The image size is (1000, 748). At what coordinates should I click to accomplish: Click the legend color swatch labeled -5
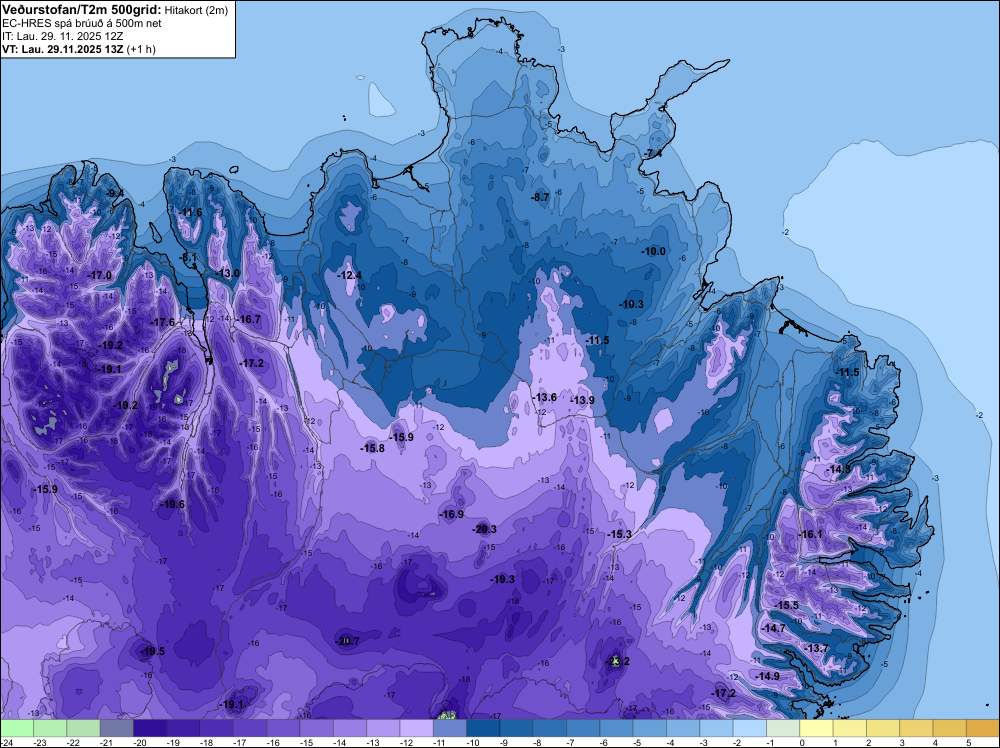click(x=649, y=728)
